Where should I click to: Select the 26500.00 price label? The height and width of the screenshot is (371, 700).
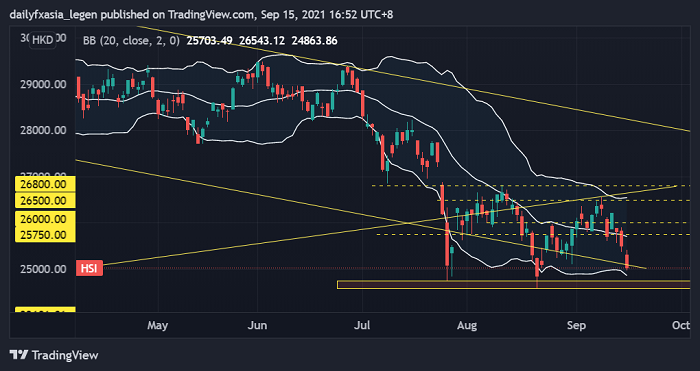pos(45,200)
